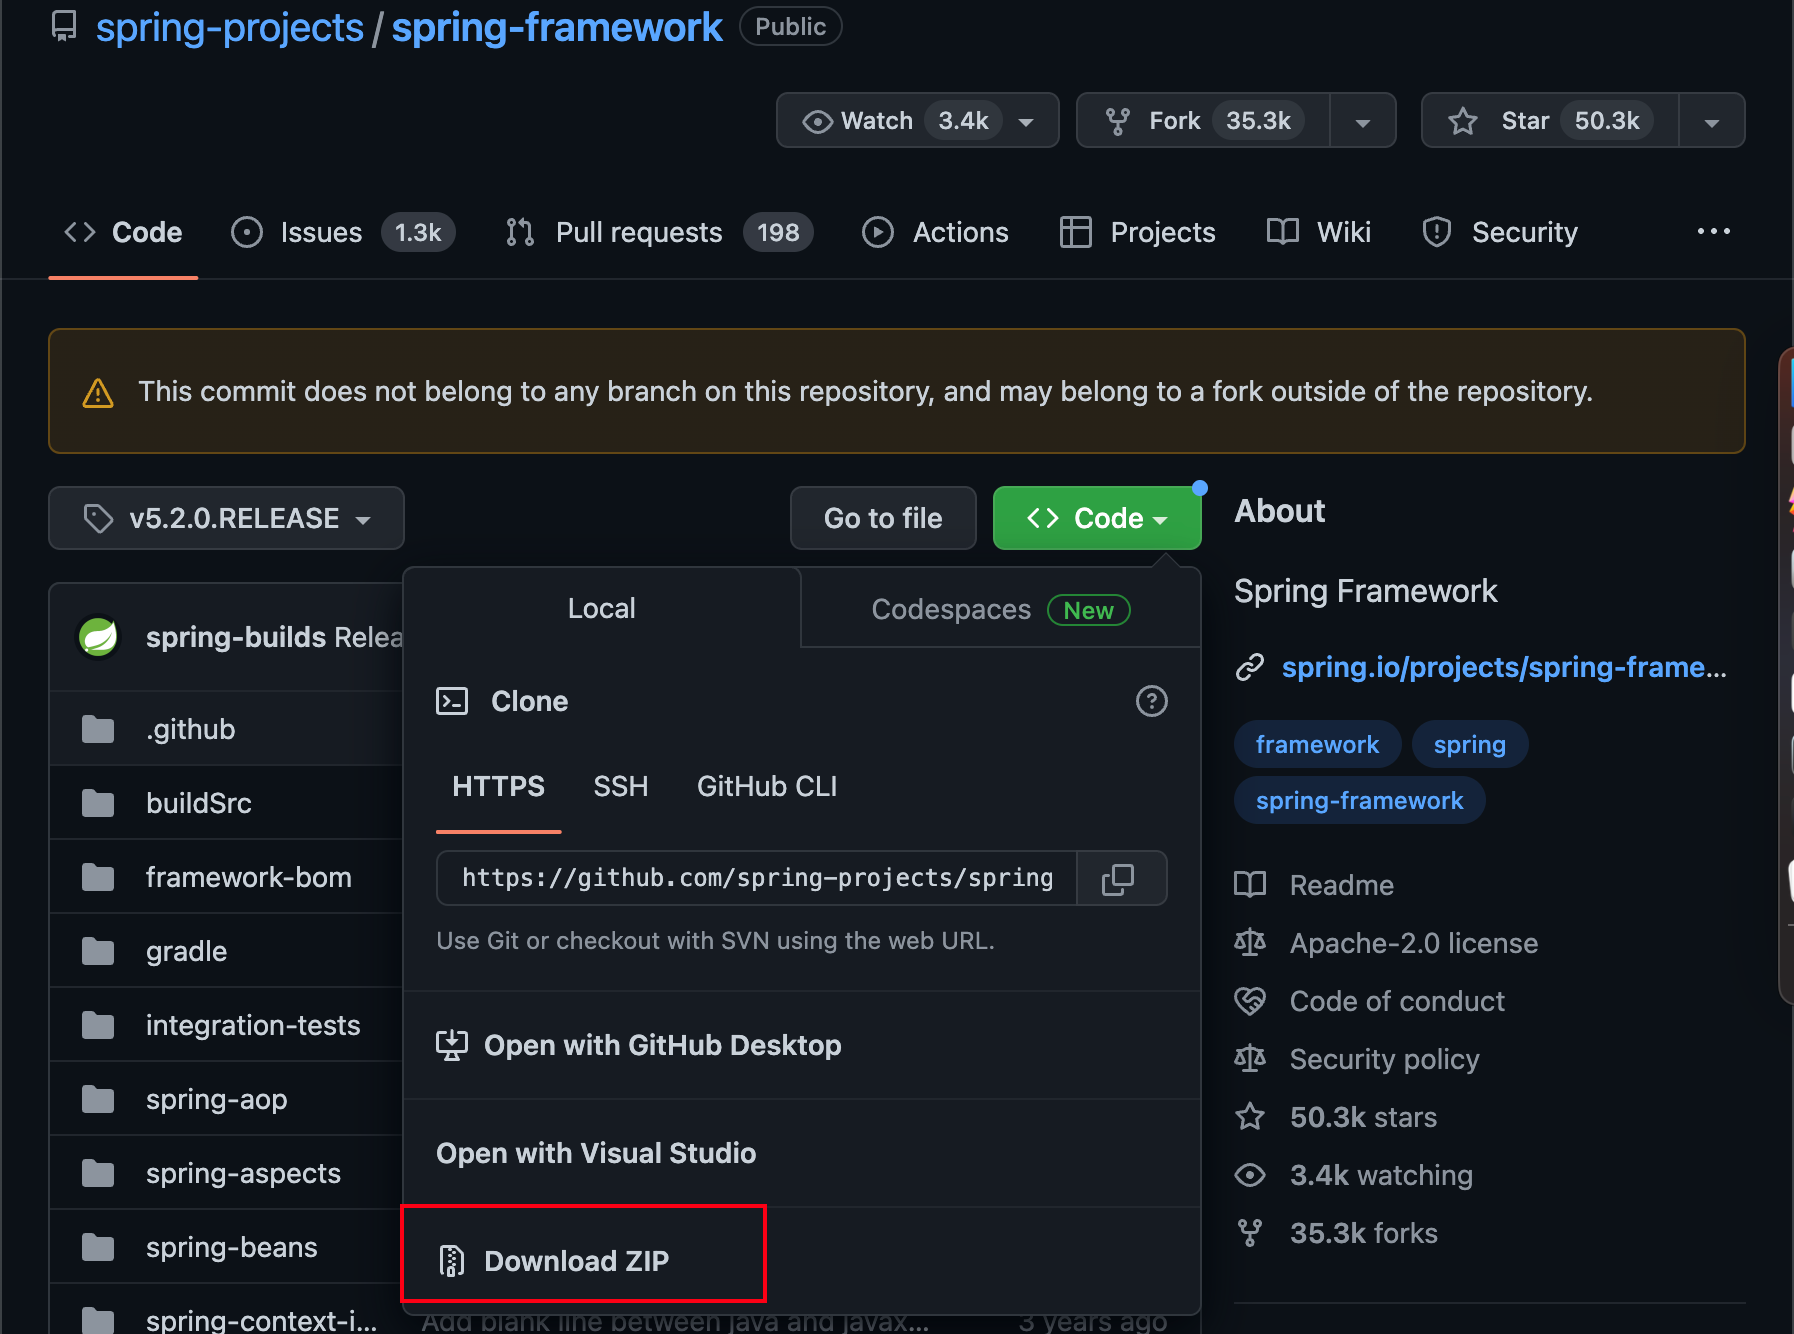The width and height of the screenshot is (1794, 1334).
Task: Open the Pull requests tab
Action: 659,232
